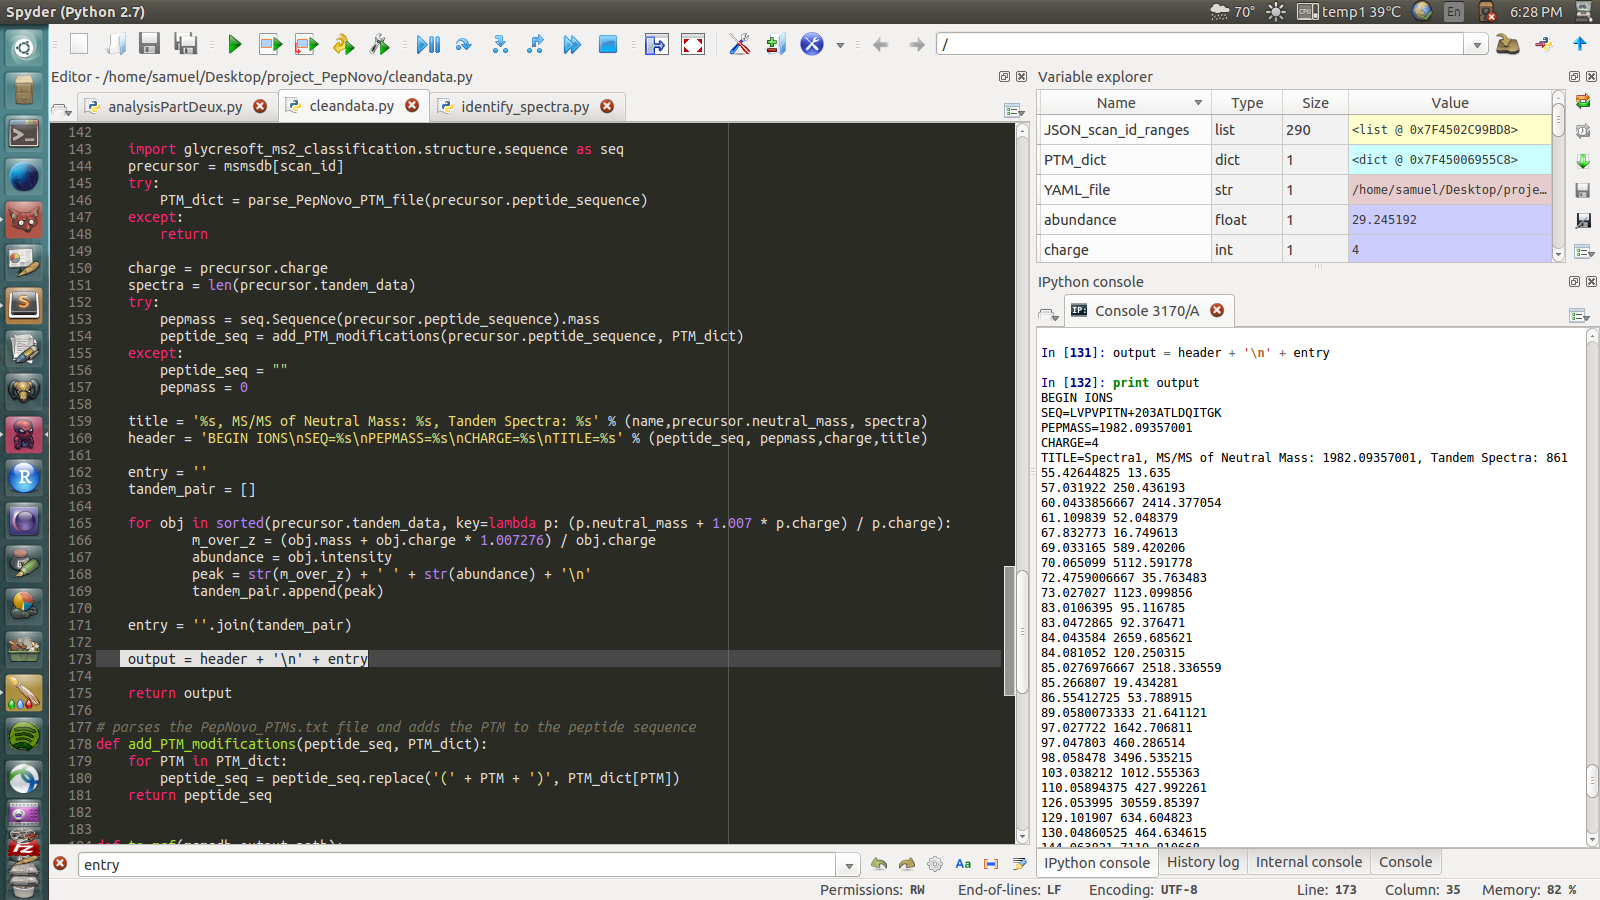Click the IPython console vertical scrollbar
Image resolution: width=1600 pixels, height=900 pixels.
[1592, 588]
